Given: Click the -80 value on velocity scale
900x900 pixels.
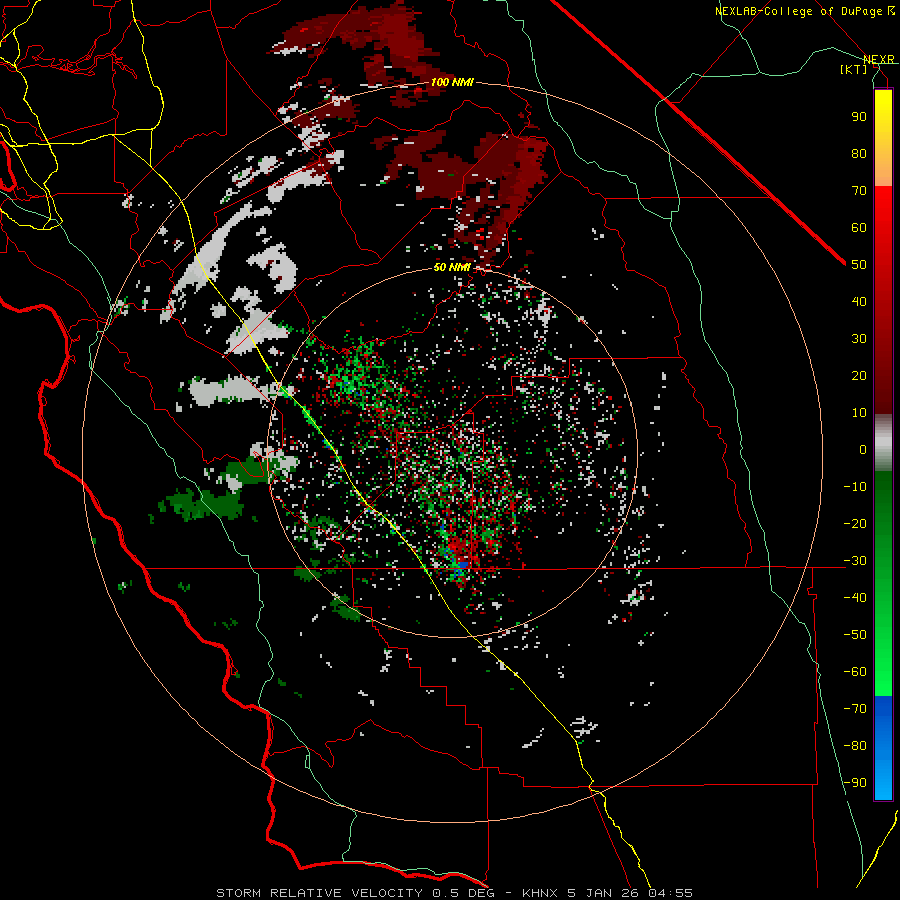Looking at the screenshot, I should pos(855,746).
